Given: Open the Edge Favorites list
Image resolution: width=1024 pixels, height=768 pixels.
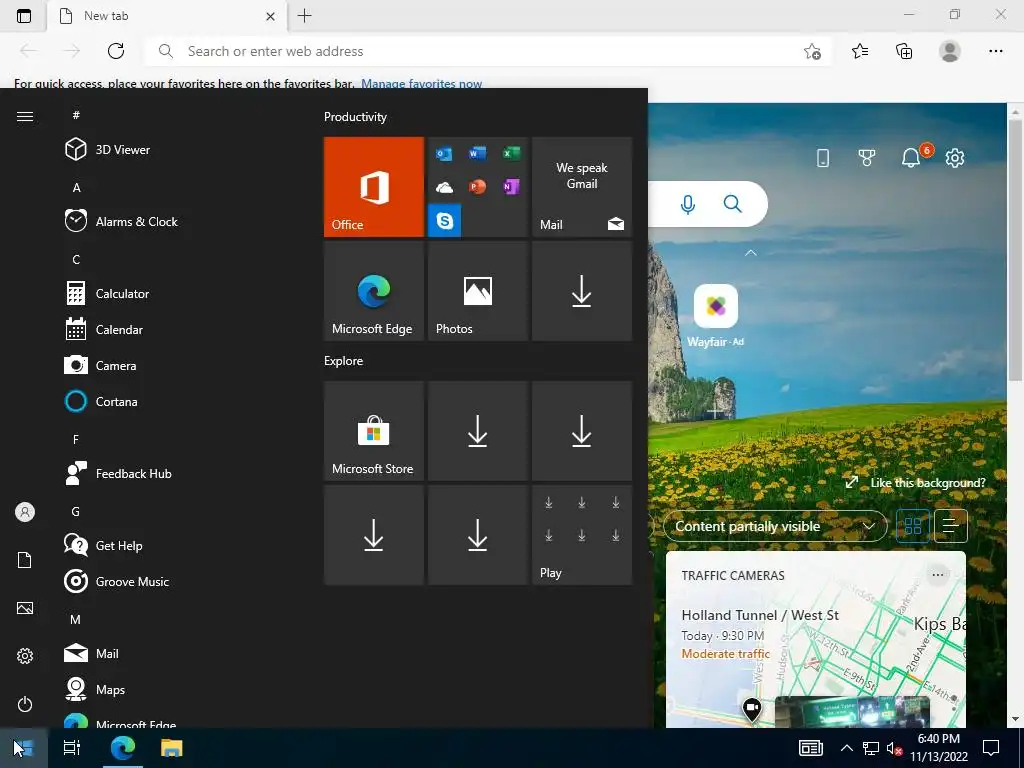Looking at the screenshot, I should click(x=860, y=51).
